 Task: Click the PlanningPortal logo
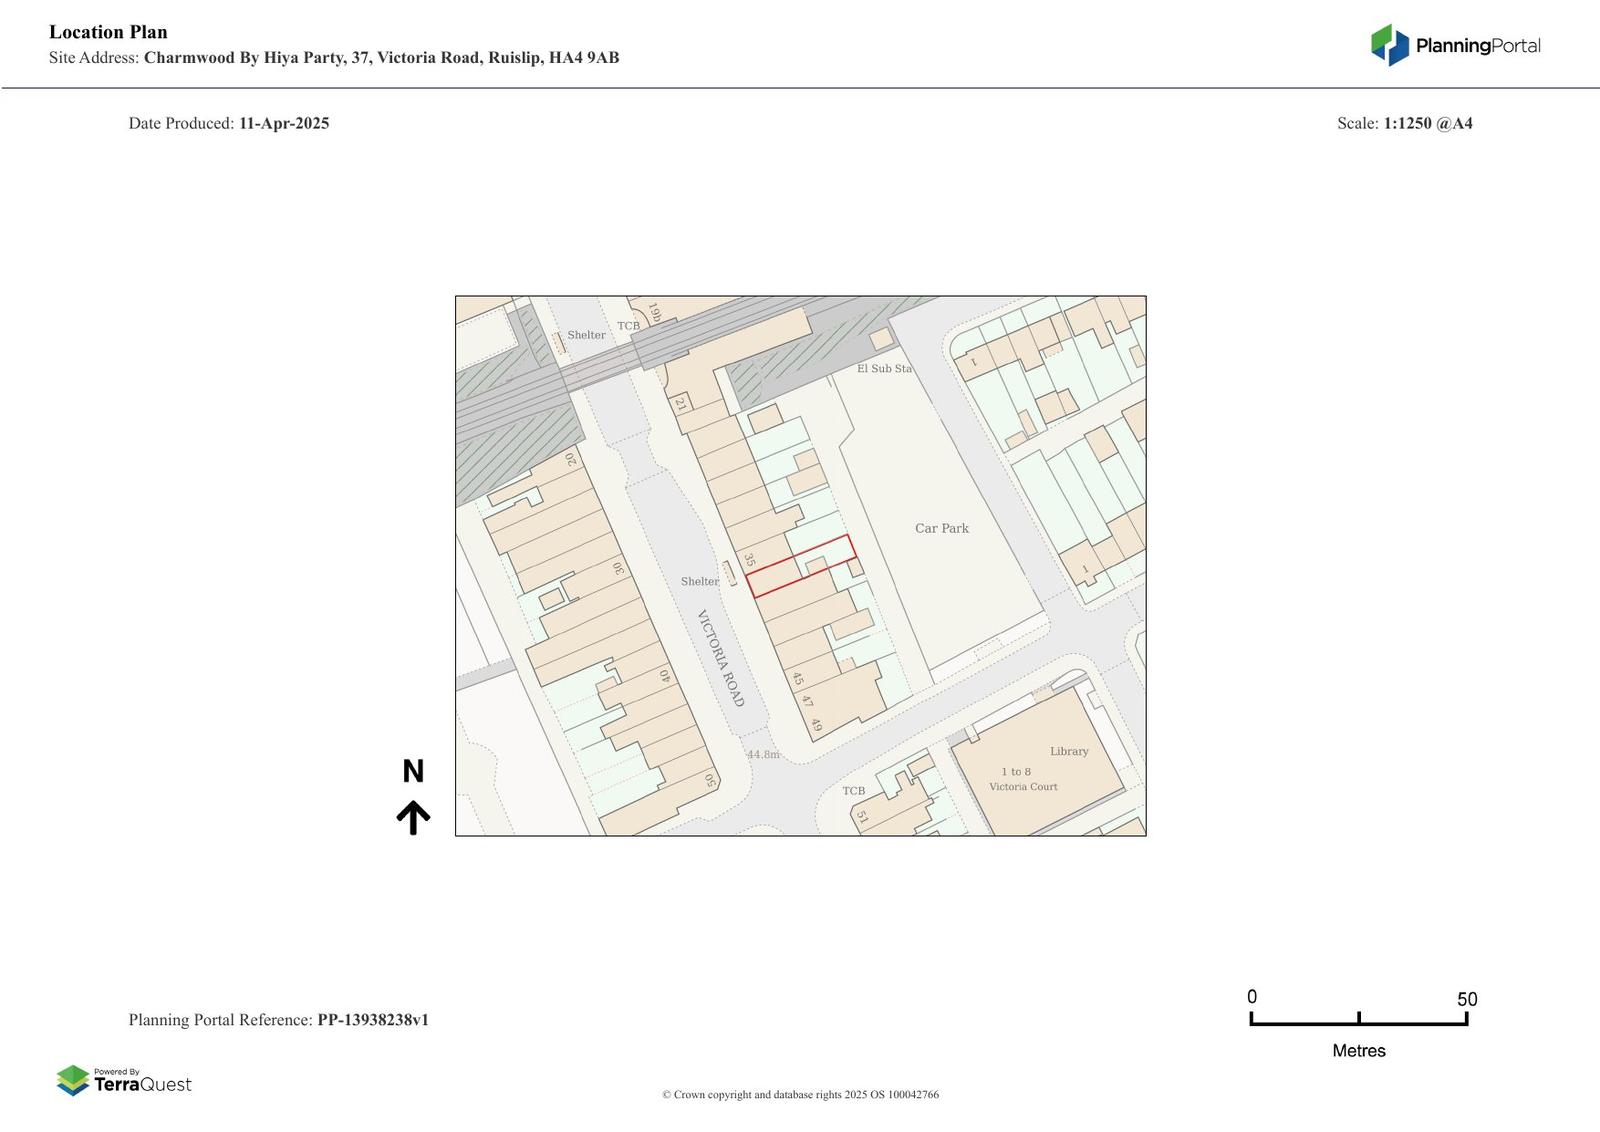1455,45
